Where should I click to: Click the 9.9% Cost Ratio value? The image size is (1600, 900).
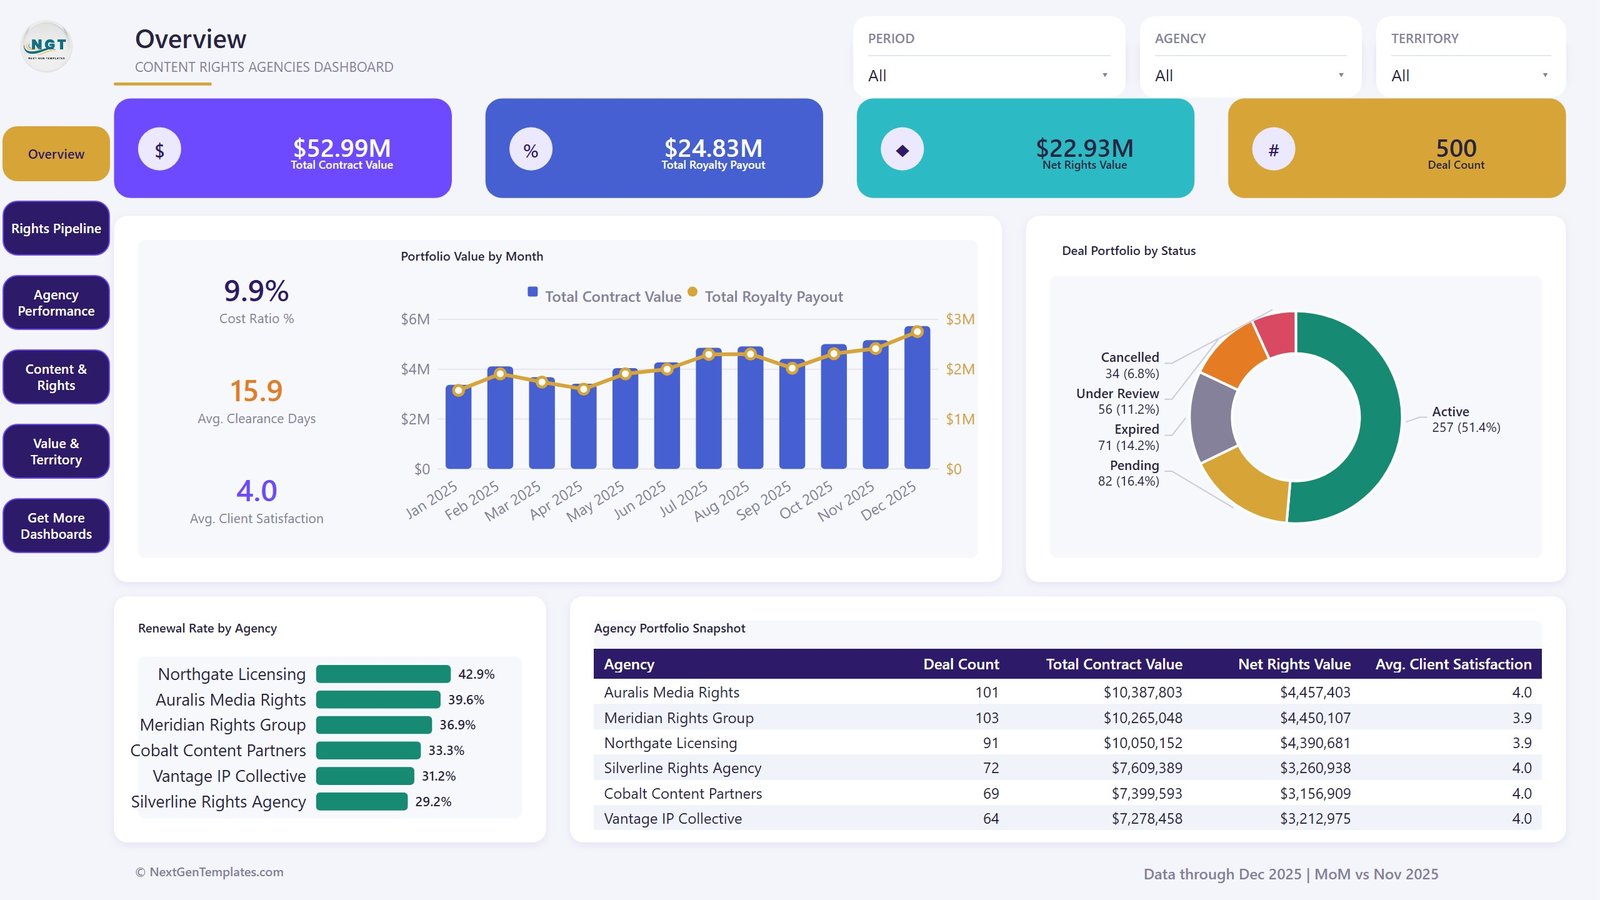pos(256,291)
